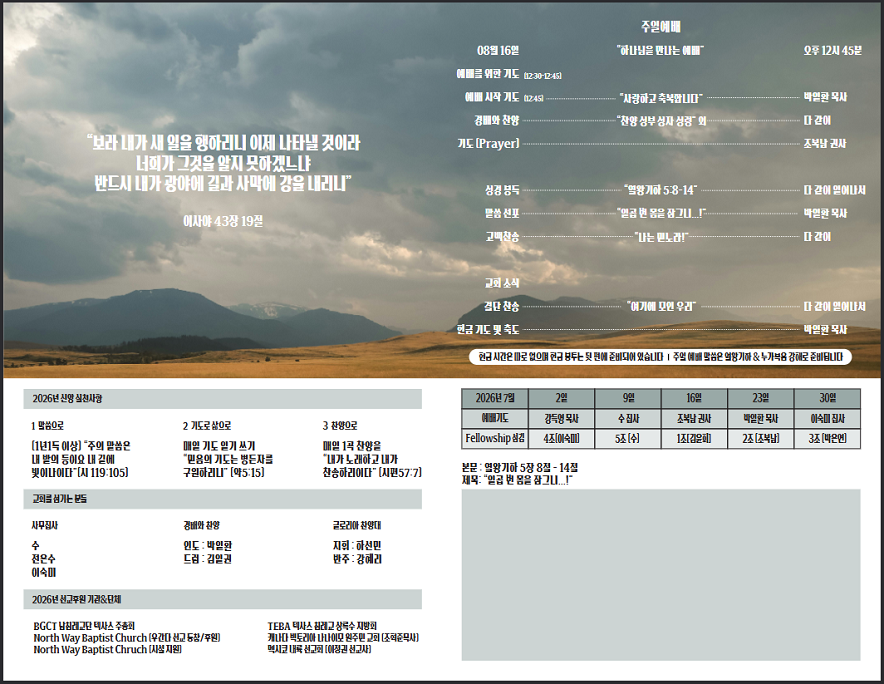Click the scripture reference '열왕기하 5:8-14'
The image size is (884, 684).
pyautogui.click(x=661, y=190)
